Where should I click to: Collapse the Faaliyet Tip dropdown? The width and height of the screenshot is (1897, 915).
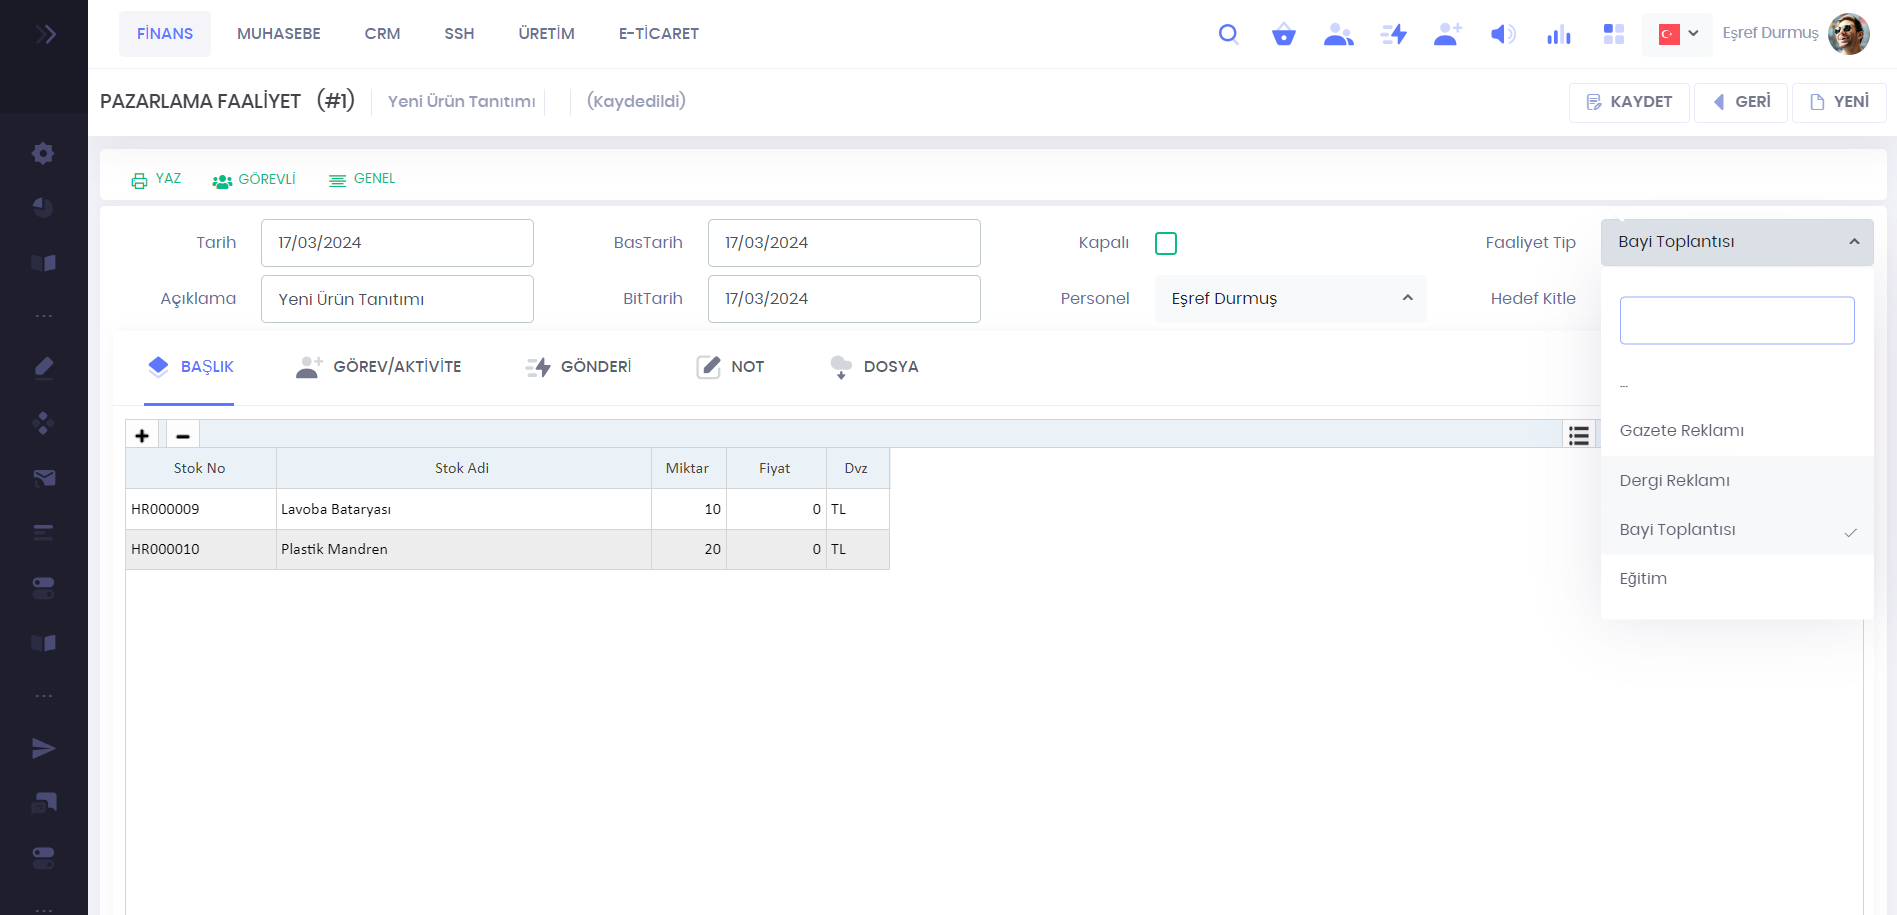(x=1736, y=242)
